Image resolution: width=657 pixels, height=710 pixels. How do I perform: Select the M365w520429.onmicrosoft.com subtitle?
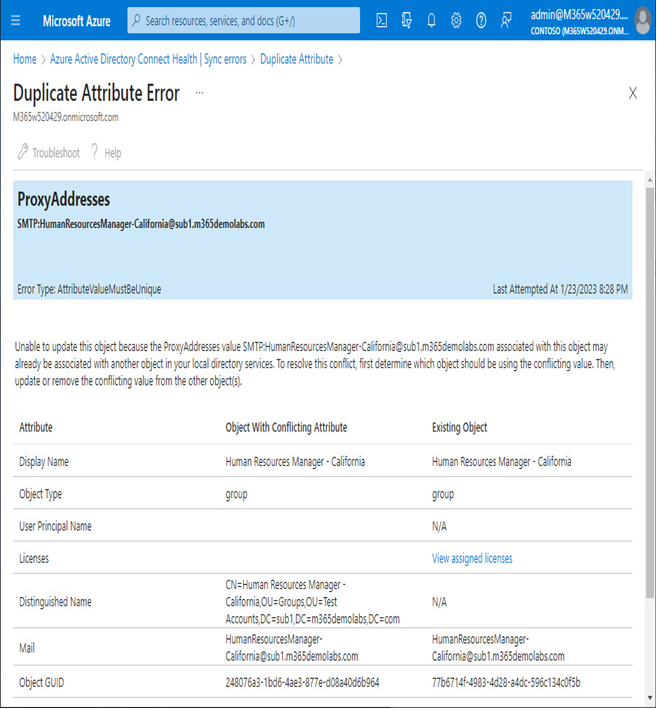(66, 117)
